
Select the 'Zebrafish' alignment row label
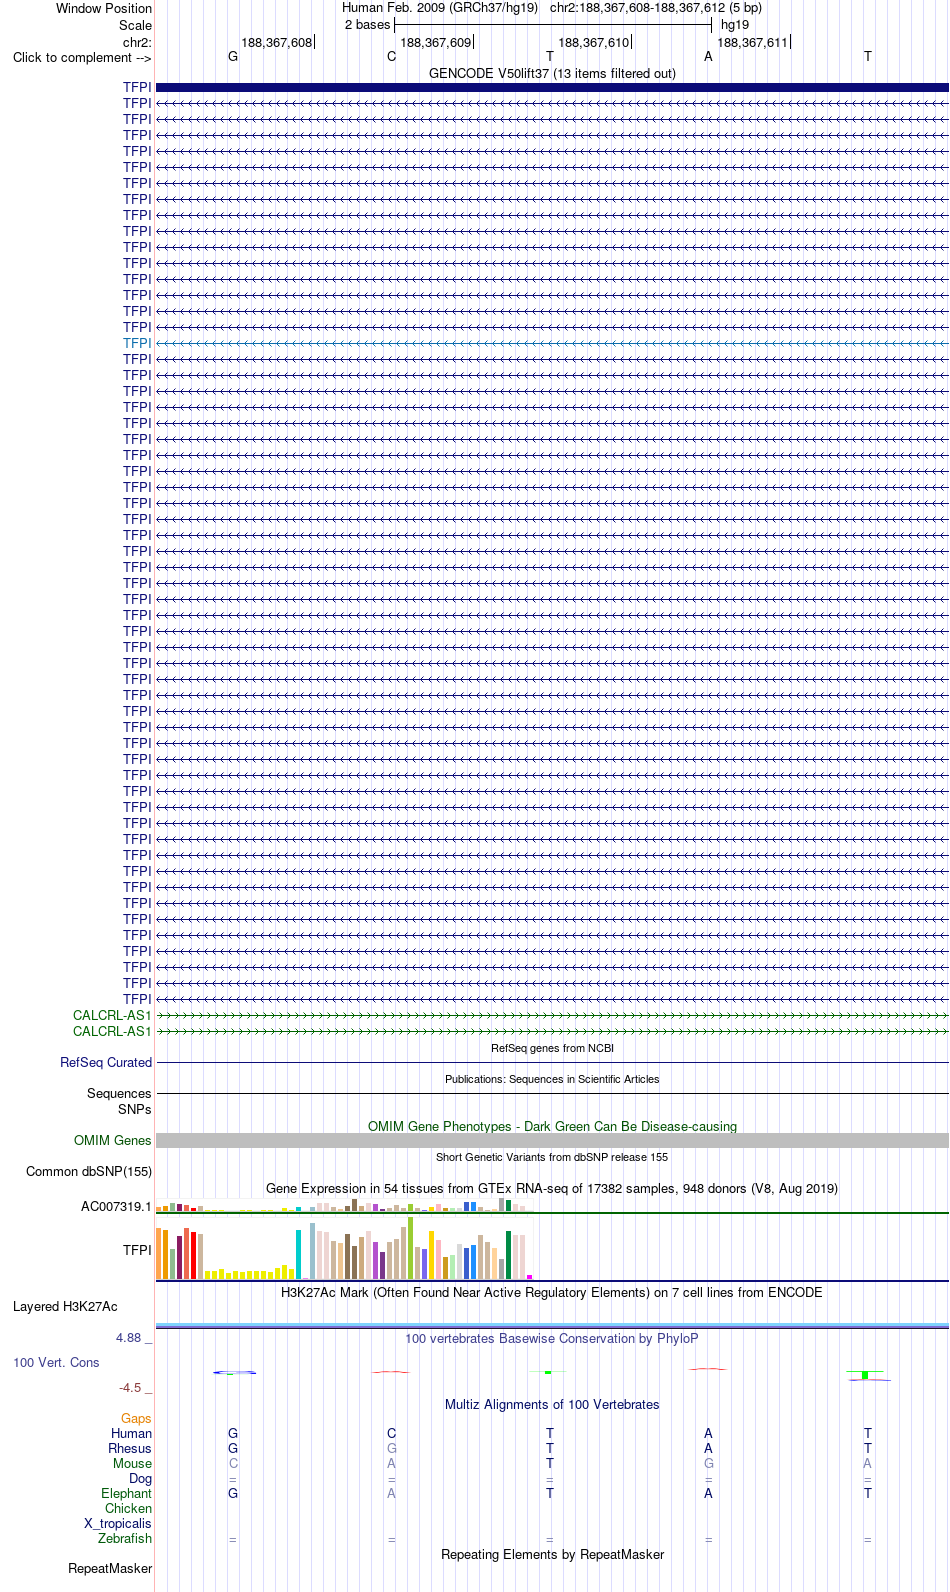coord(125,1538)
